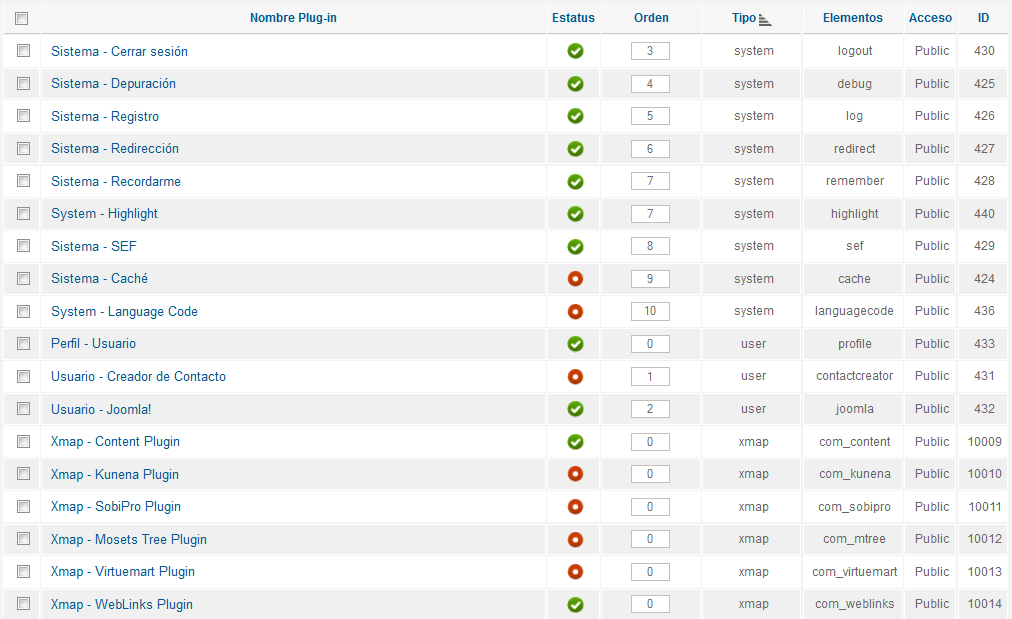1012x619 pixels.
Task: Disable Usuario - Joomla! status icon
Action: coord(575,409)
